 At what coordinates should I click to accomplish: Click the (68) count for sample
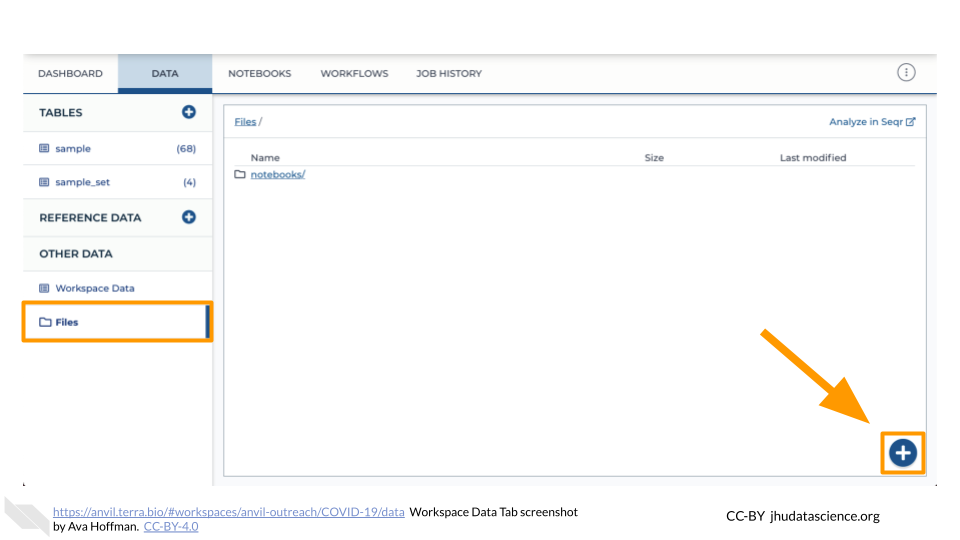point(186,149)
